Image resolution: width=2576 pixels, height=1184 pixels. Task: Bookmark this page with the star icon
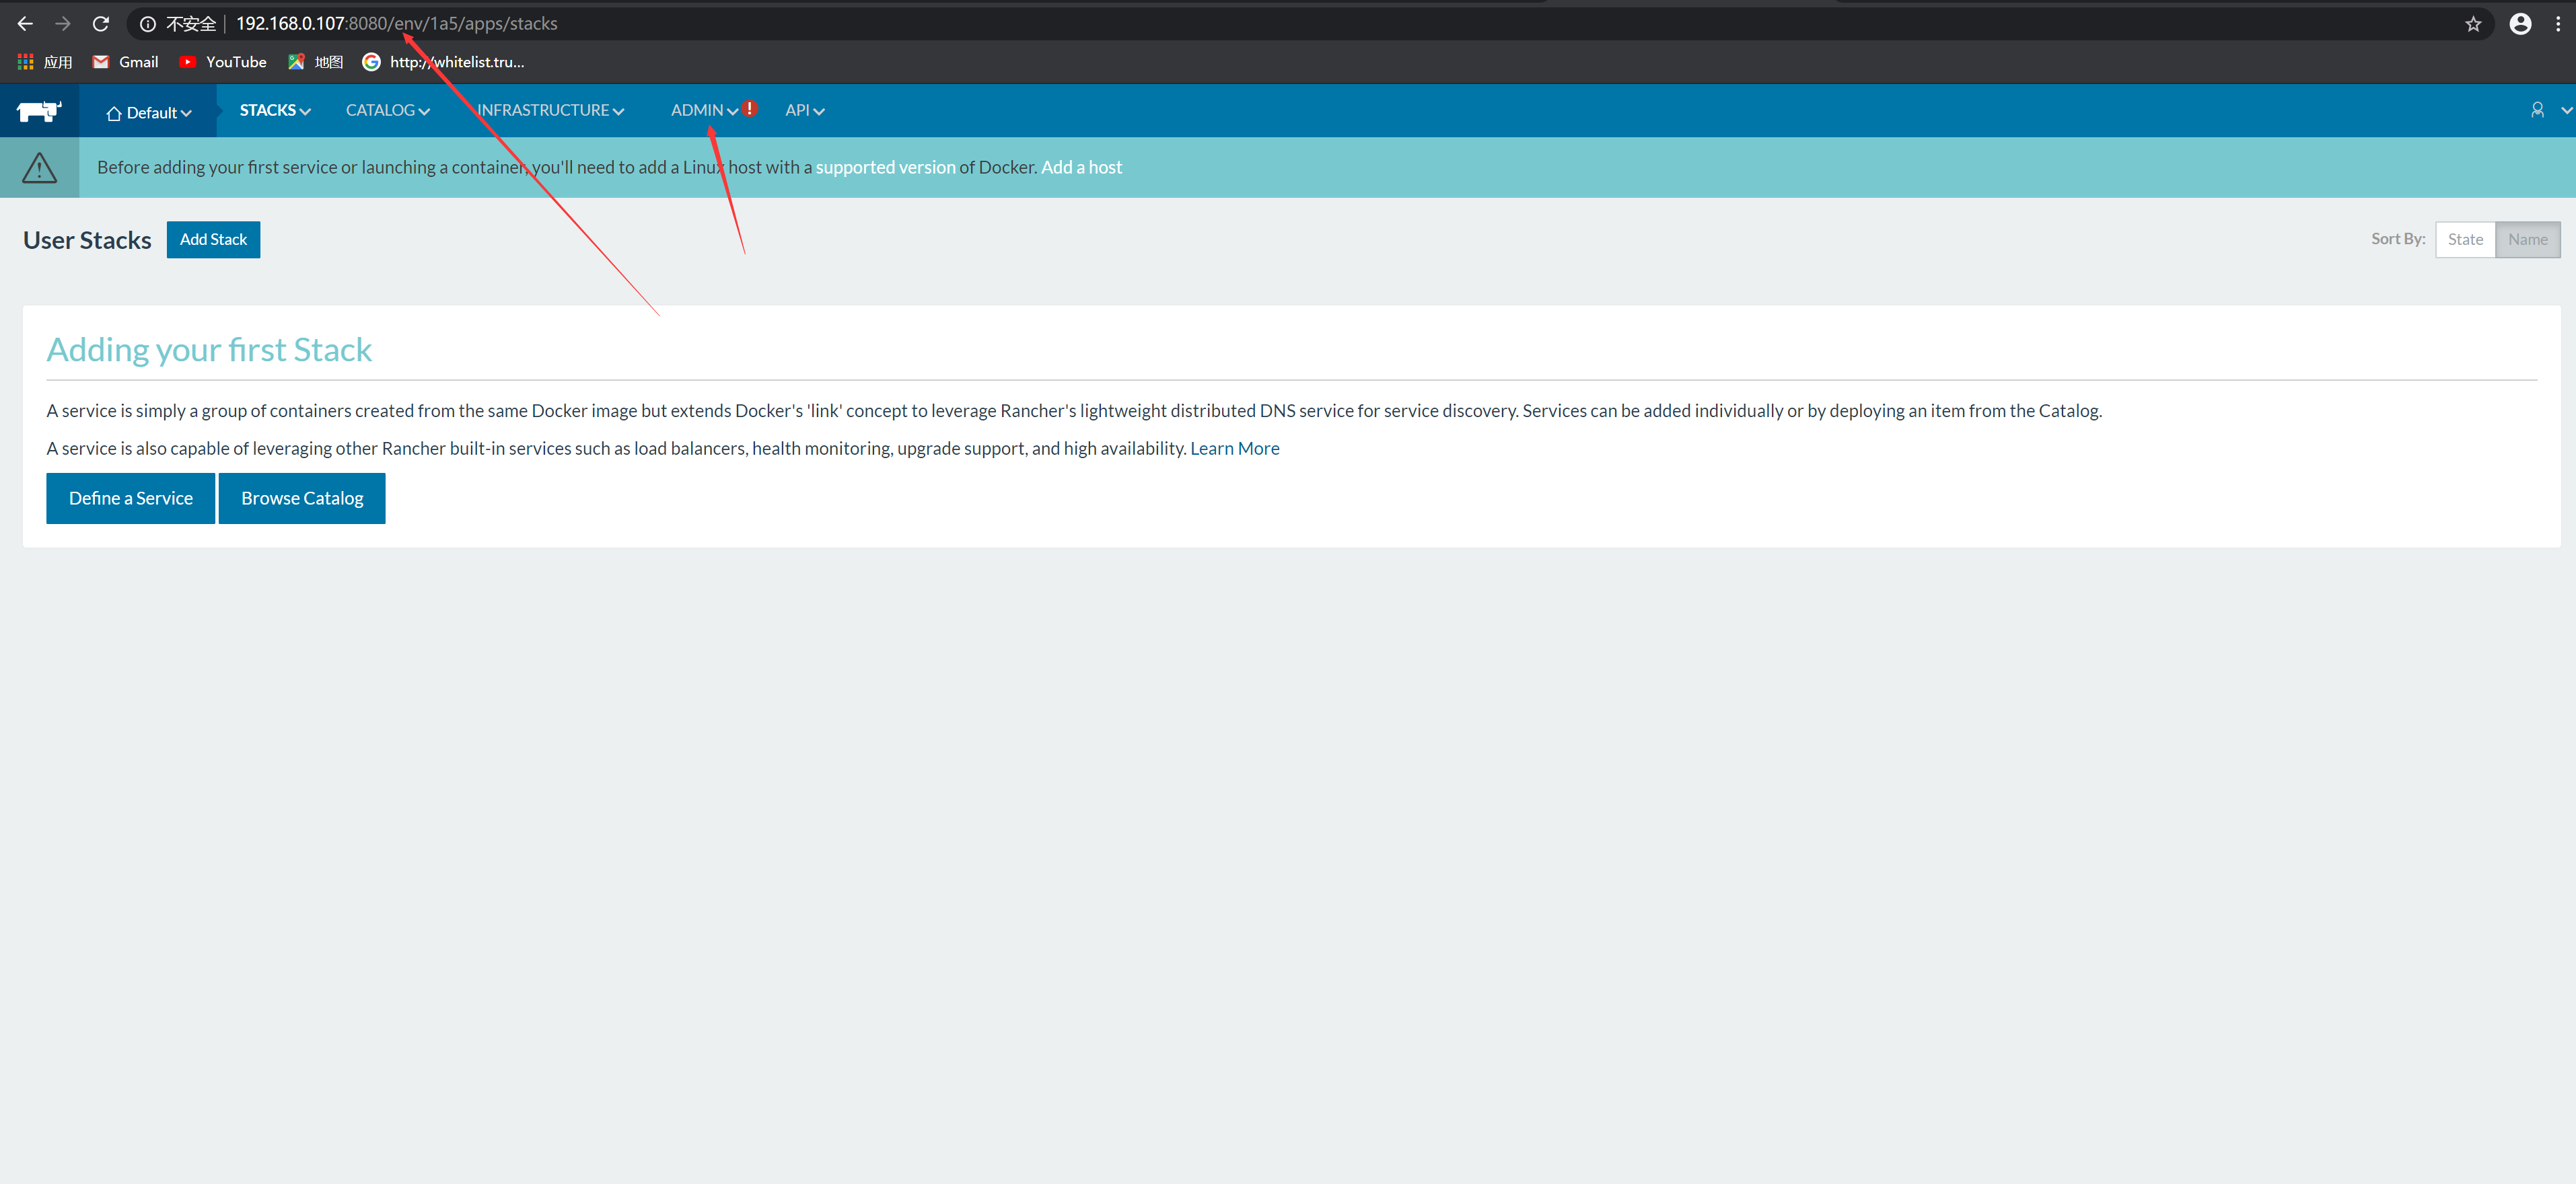pos(2473,23)
